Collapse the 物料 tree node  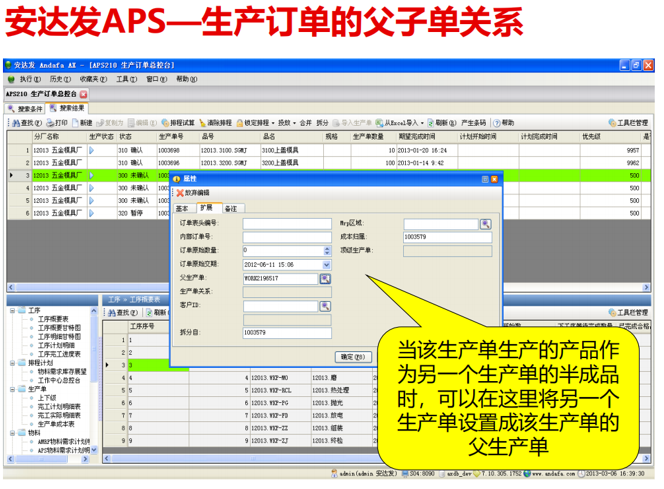coord(12,433)
